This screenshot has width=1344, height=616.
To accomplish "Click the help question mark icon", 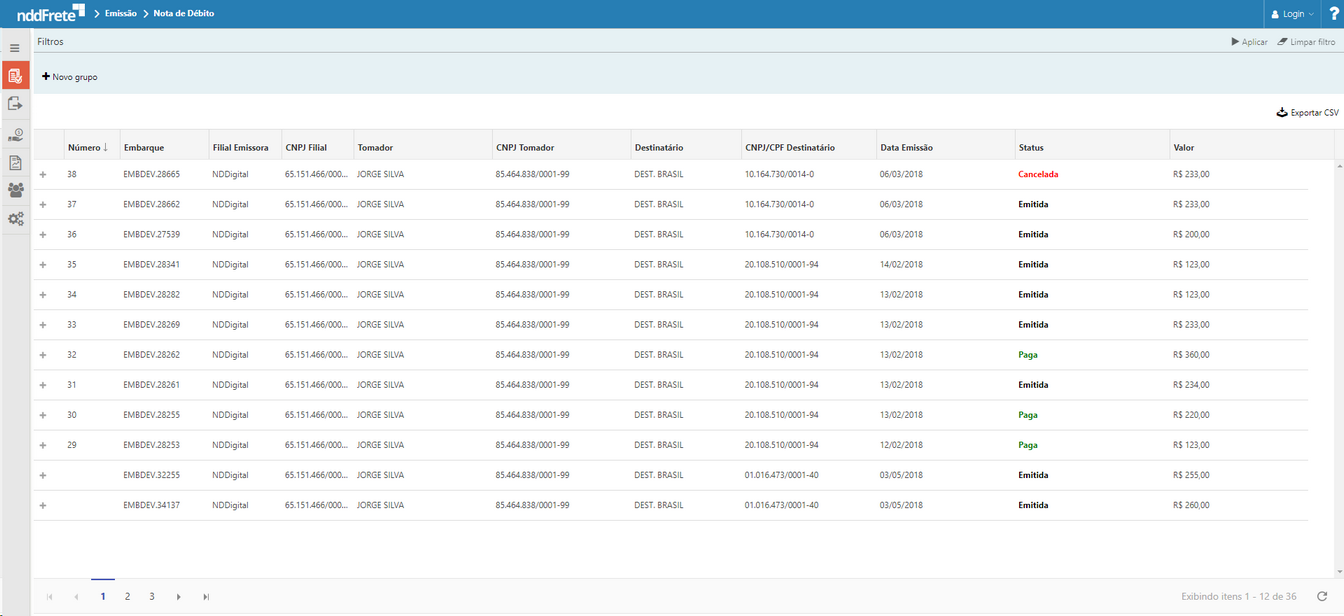I will [x=1334, y=14].
